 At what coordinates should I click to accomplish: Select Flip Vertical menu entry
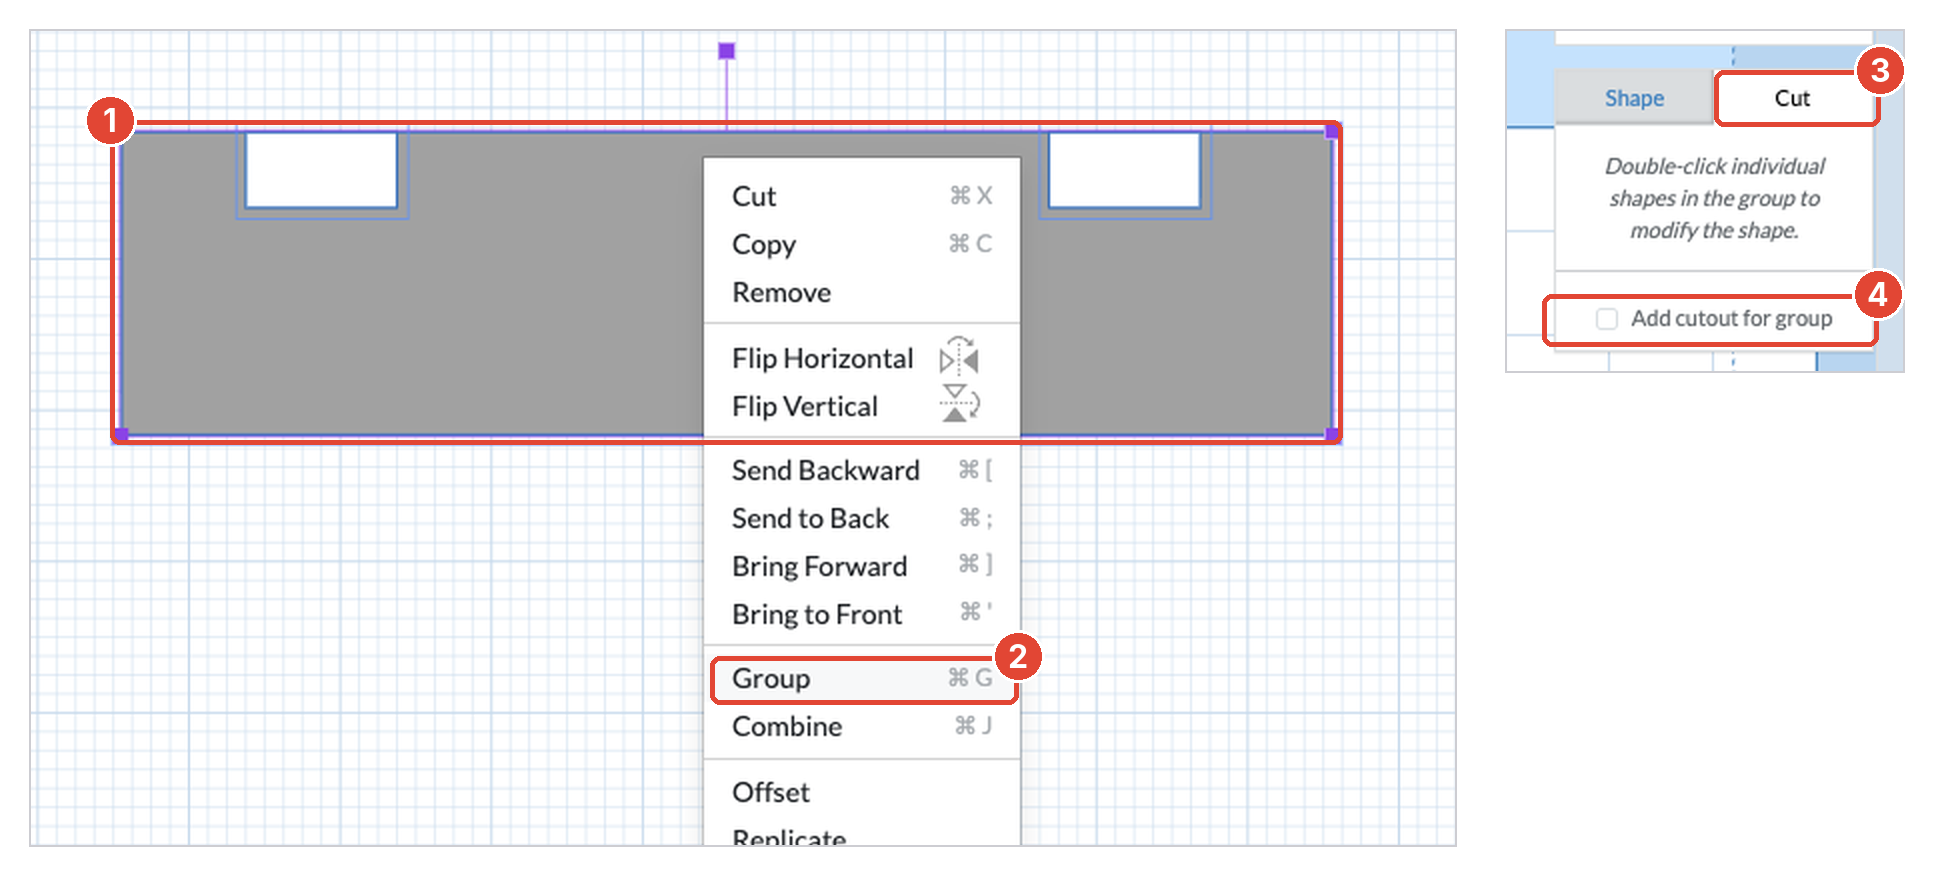tap(861, 406)
